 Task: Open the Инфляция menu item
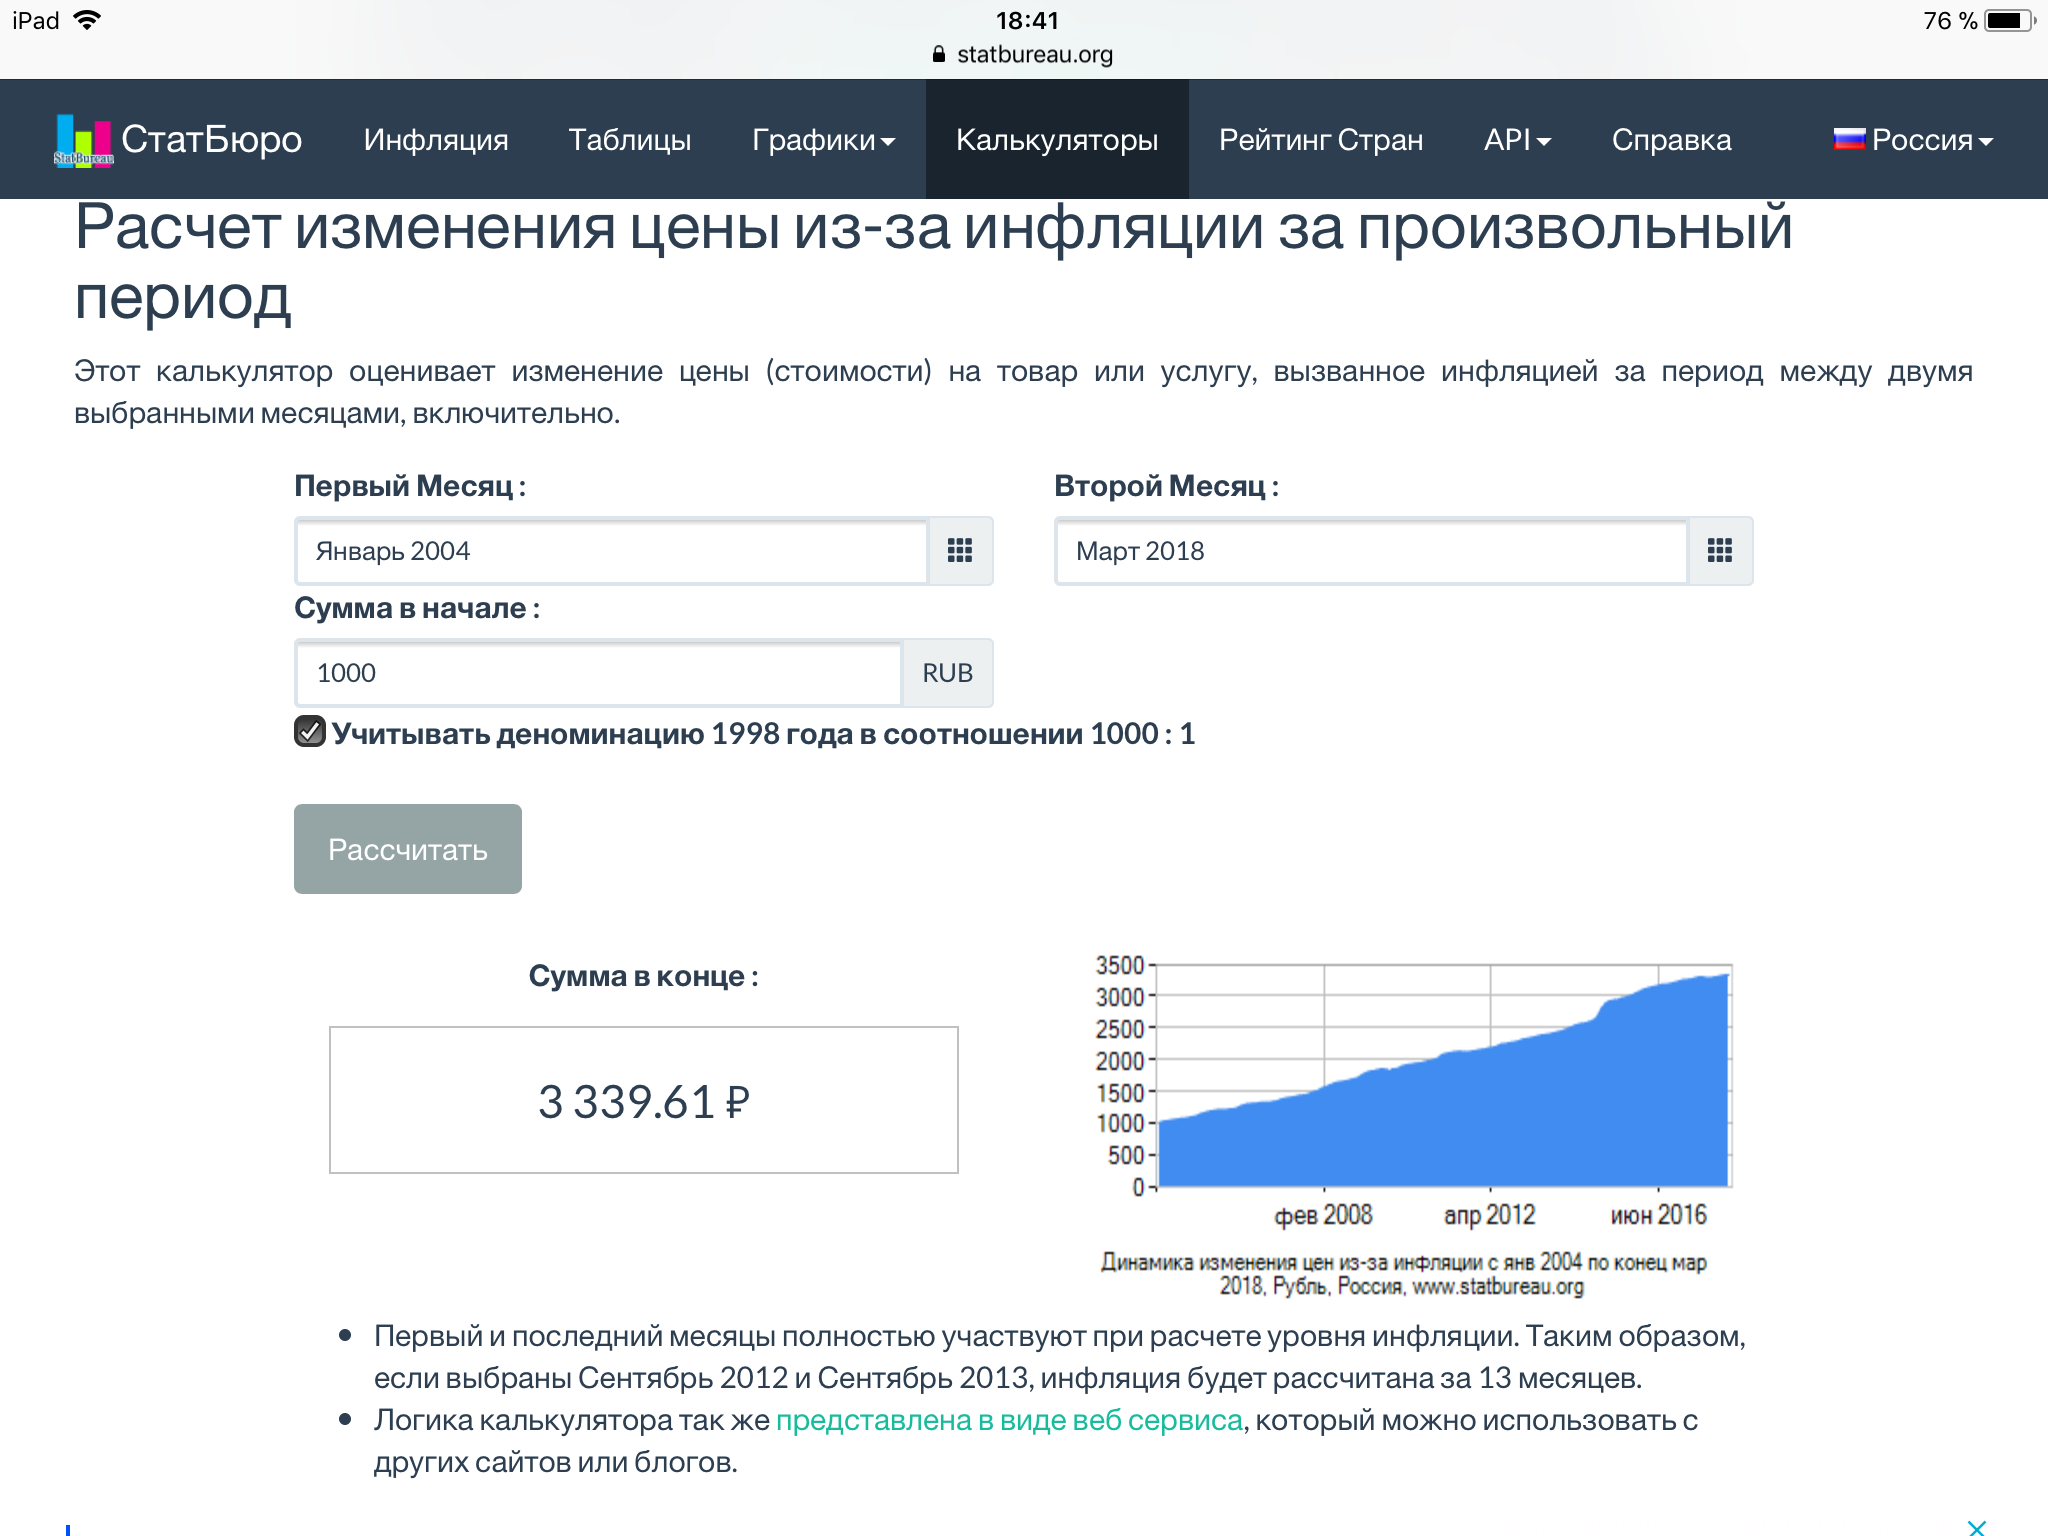click(x=436, y=140)
